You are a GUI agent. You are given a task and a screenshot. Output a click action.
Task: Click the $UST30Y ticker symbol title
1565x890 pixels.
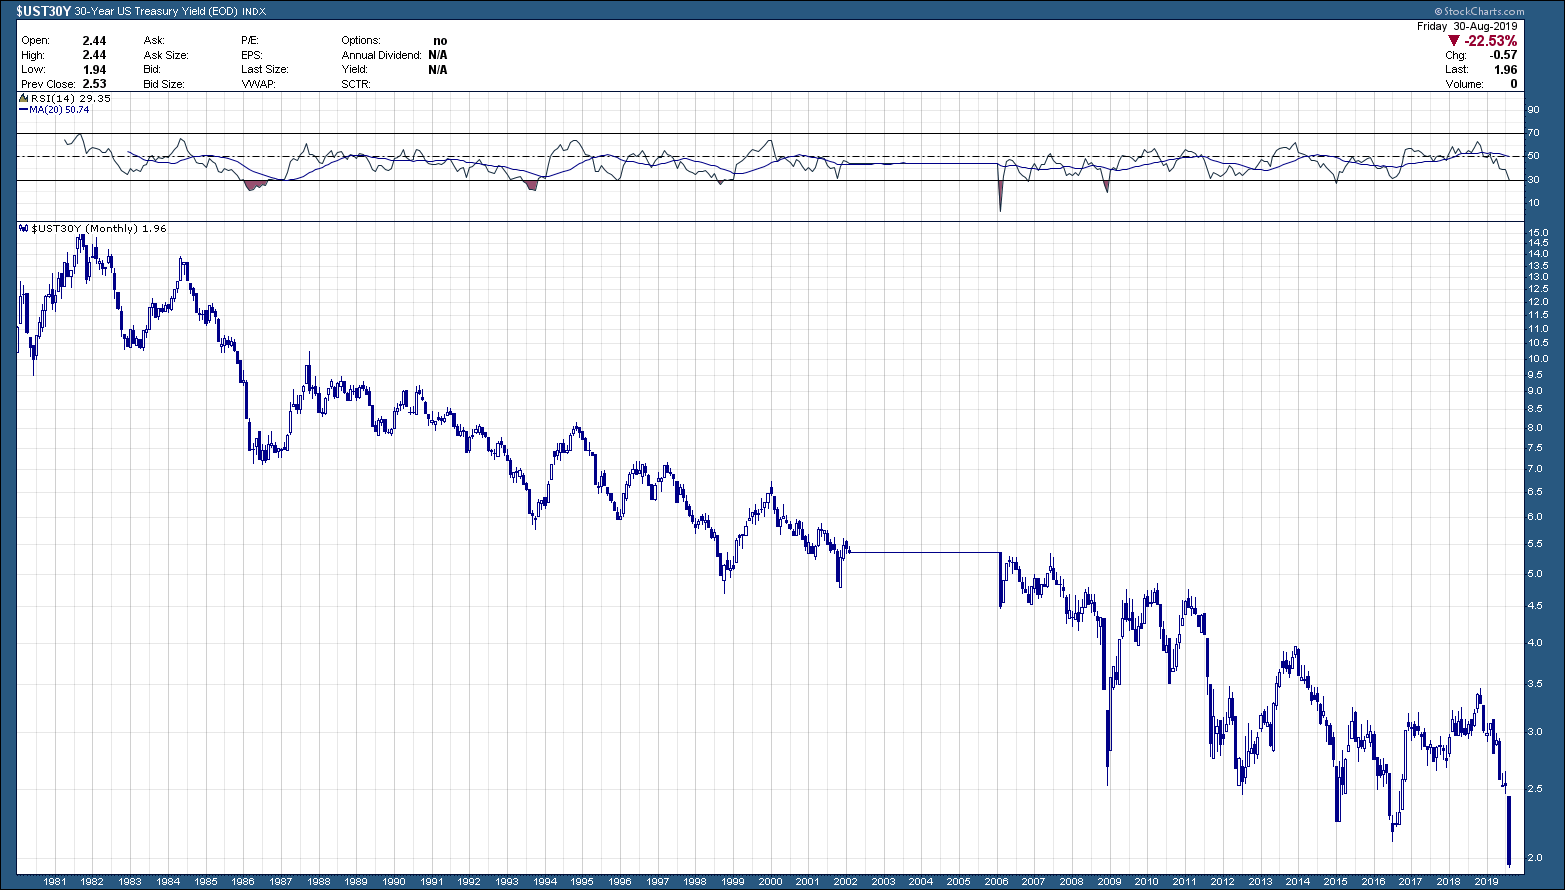click(43, 11)
